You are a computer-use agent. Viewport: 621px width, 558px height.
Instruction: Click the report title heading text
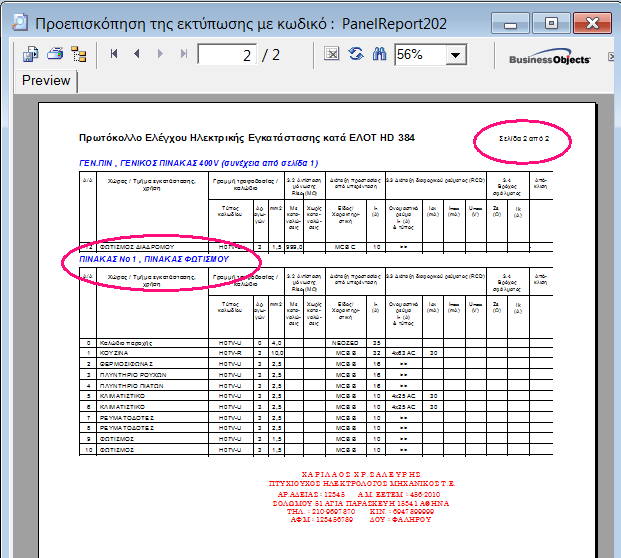click(x=246, y=138)
